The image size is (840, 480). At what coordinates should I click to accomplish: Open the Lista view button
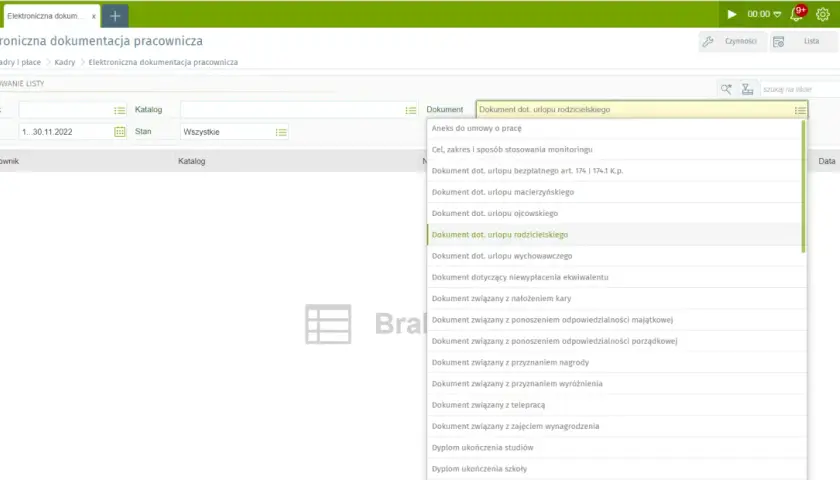pos(804,41)
